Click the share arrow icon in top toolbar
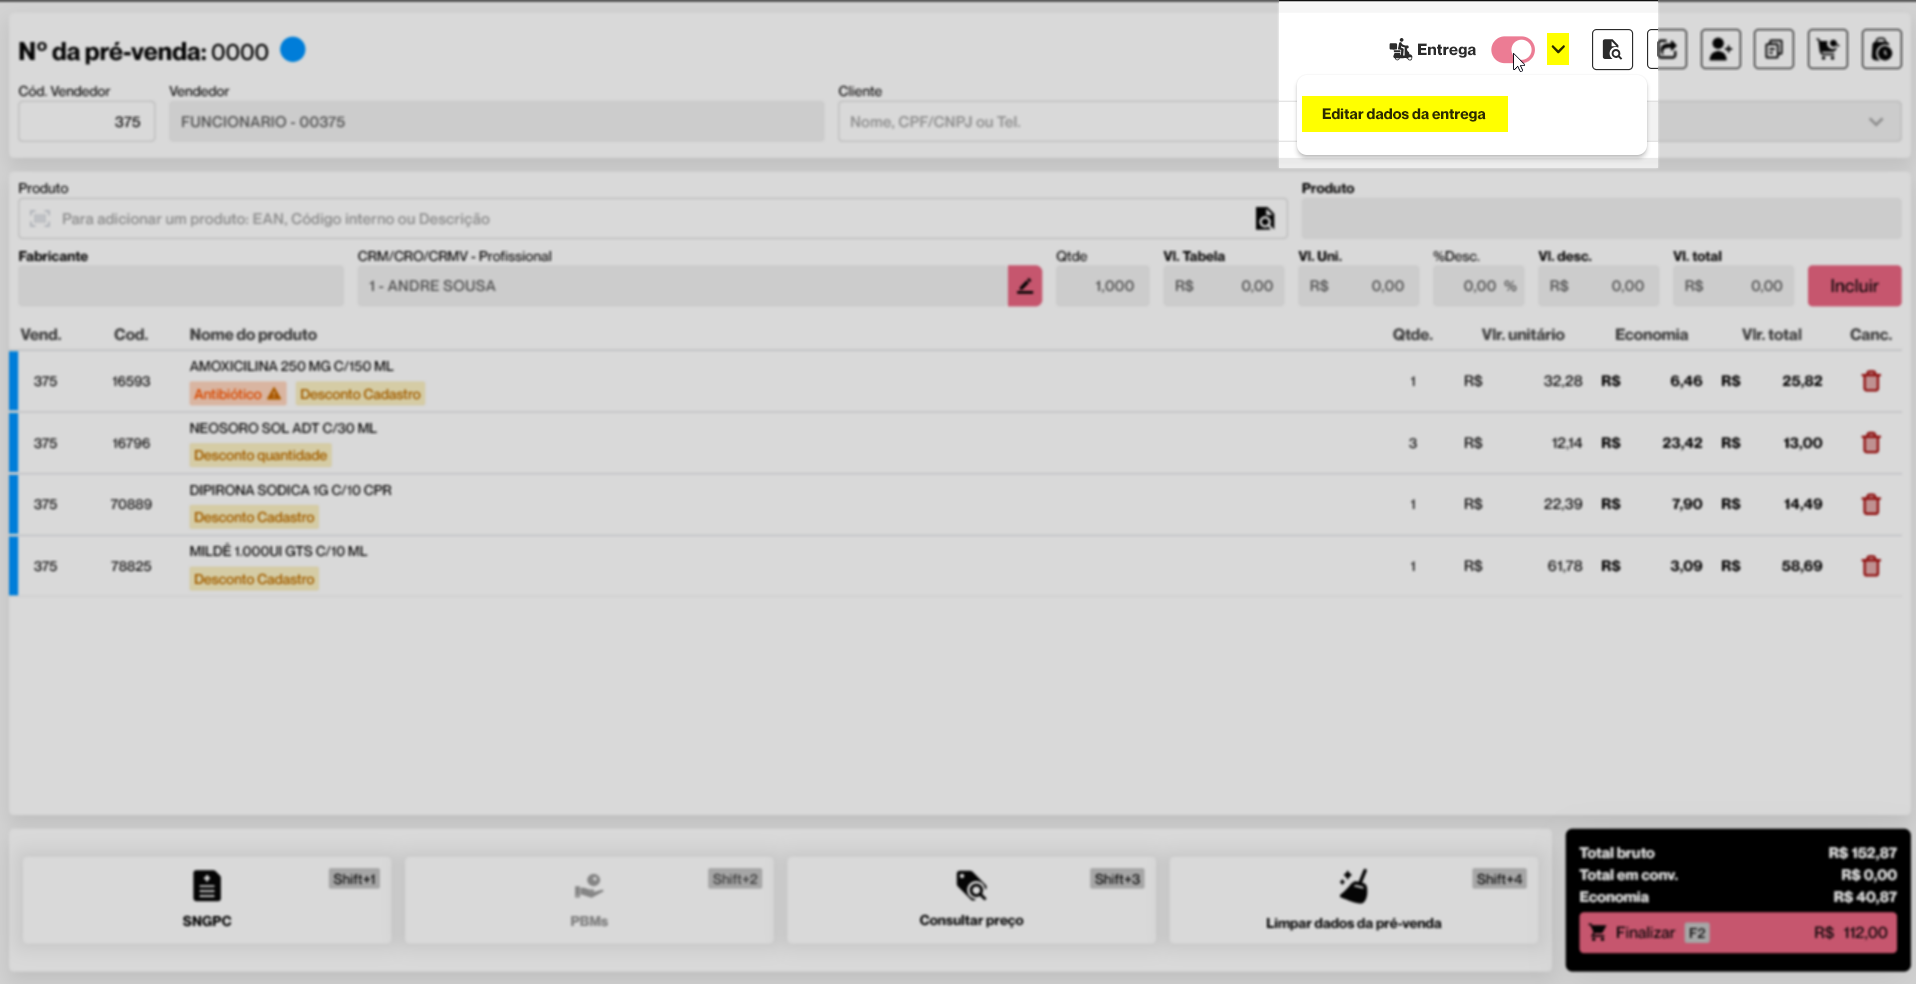Image resolution: width=1916 pixels, height=984 pixels. click(x=1667, y=50)
